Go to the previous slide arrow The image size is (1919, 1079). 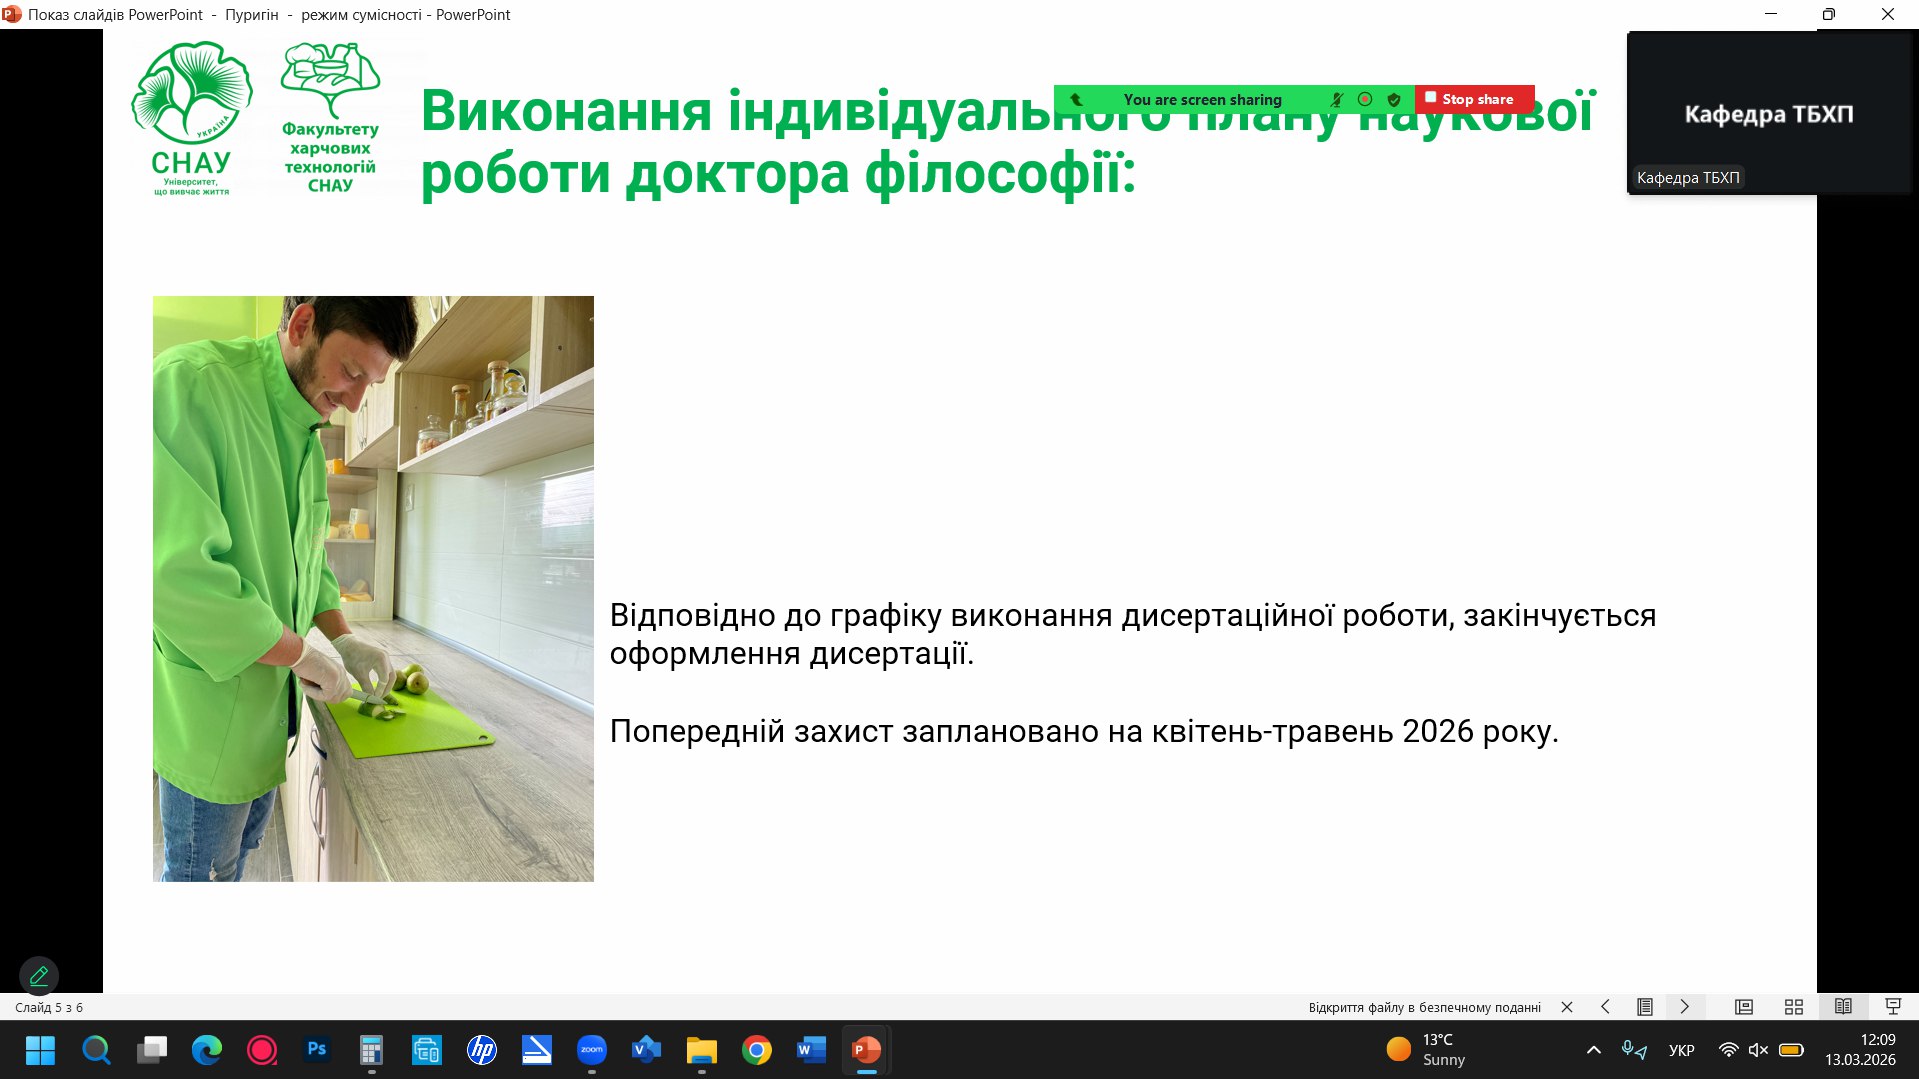coord(1605,1007)
